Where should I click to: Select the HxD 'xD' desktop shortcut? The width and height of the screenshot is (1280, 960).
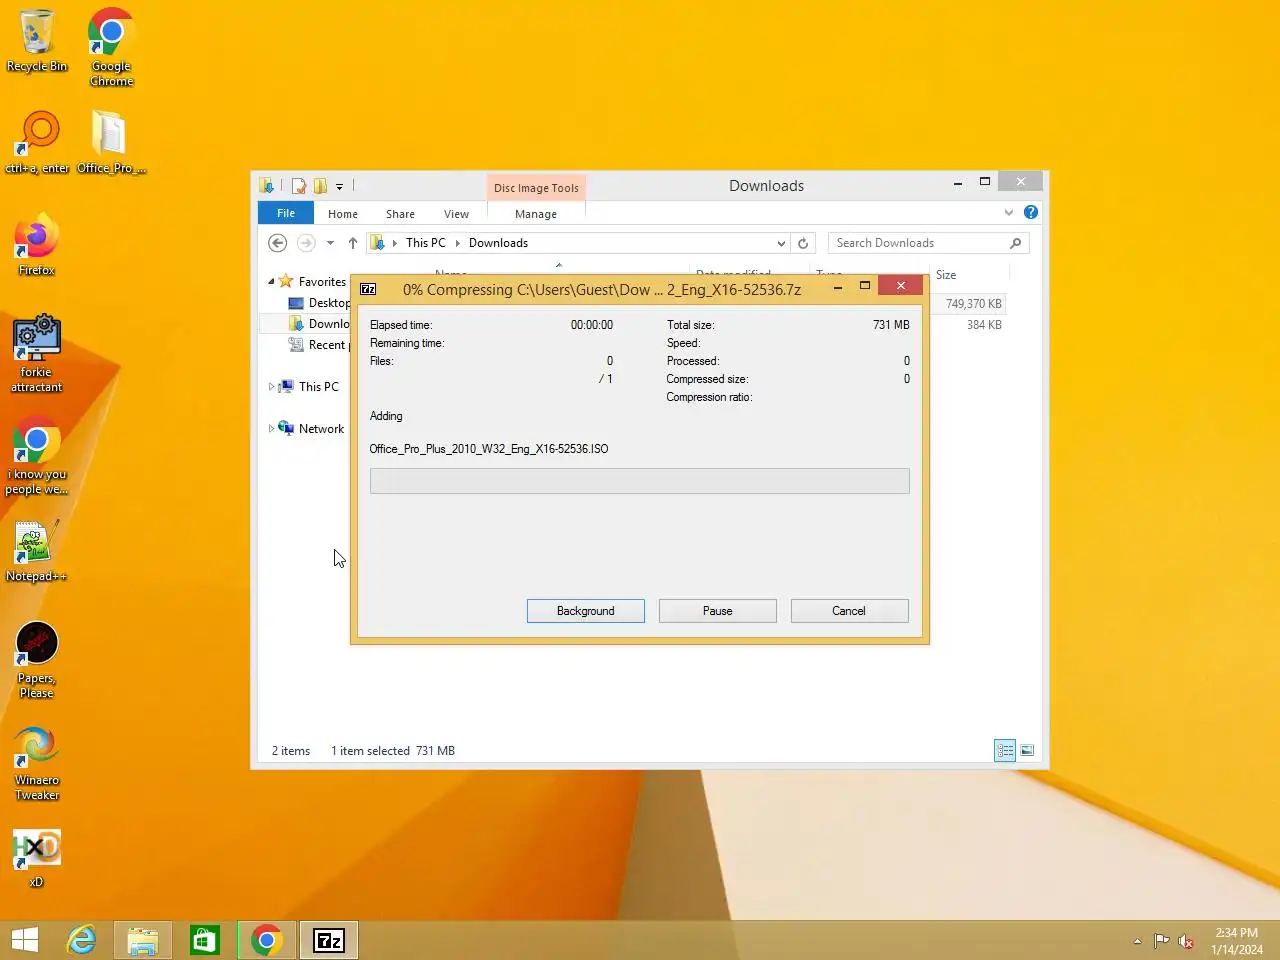click(x=37, y=858)
